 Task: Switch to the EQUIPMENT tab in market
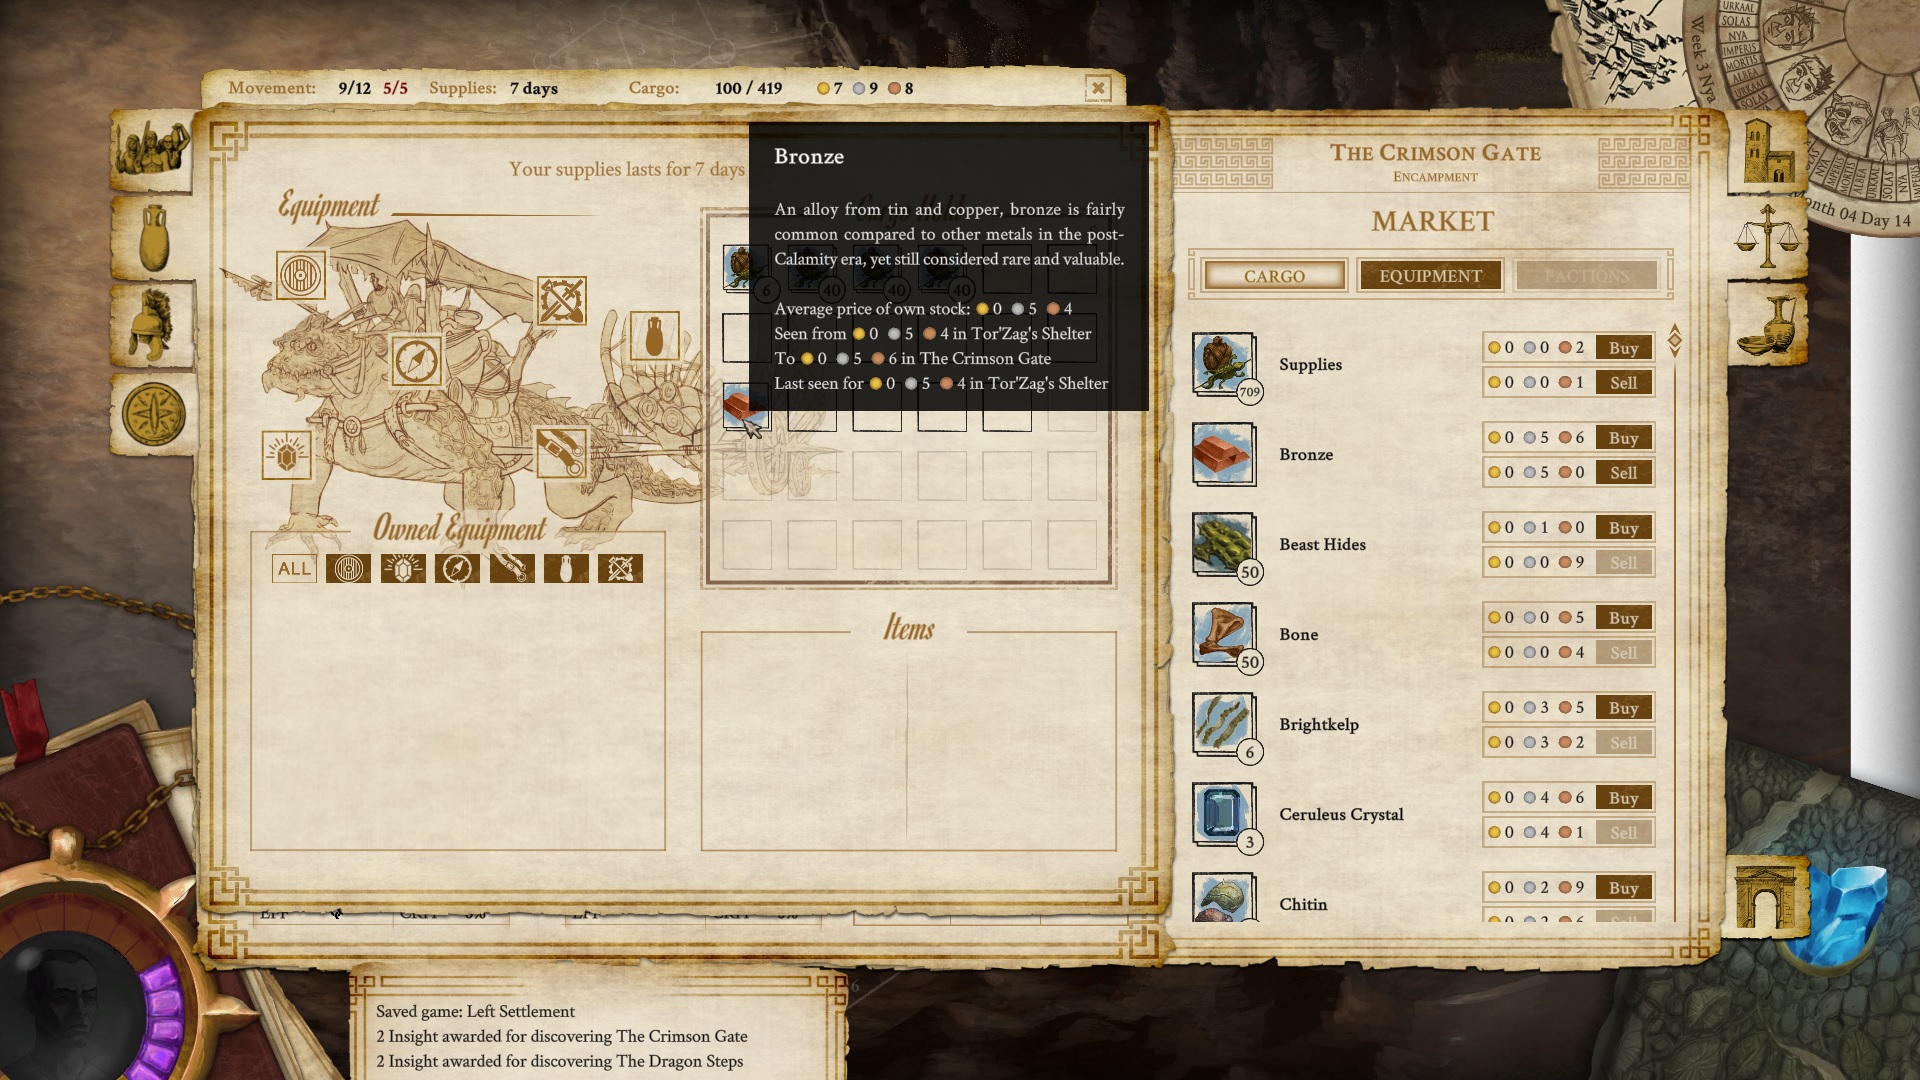click(1431, 274)
